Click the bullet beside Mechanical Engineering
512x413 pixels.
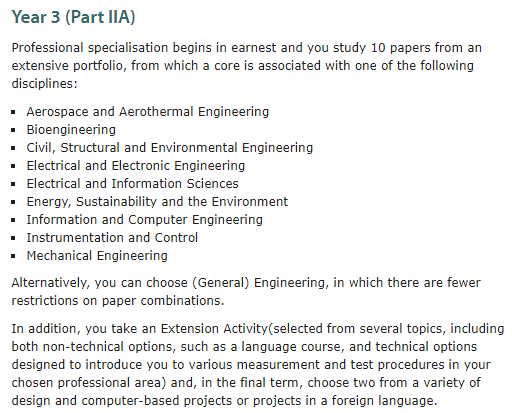pos(13,256)
